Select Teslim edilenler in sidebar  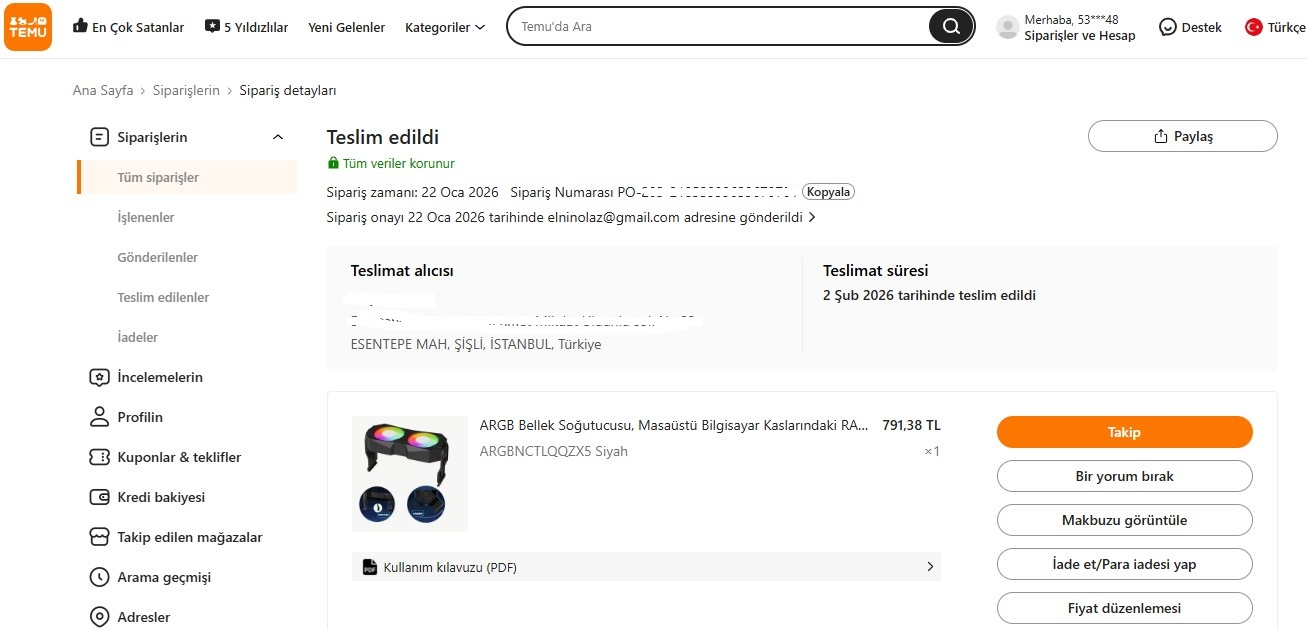point(163,297)
